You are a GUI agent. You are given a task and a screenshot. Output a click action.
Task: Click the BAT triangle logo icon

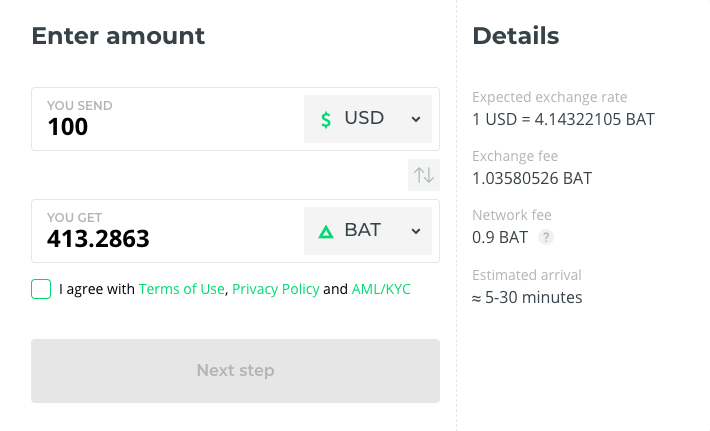point(326,231)
